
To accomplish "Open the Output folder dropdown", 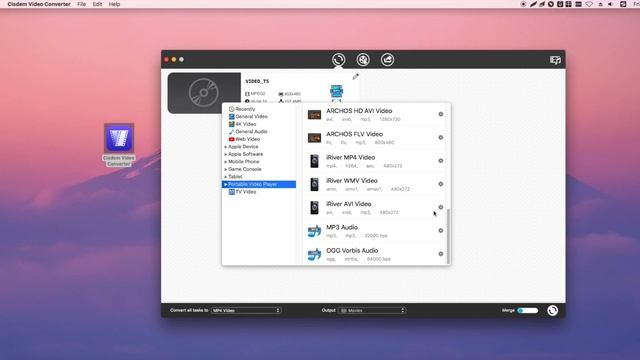I will coord(372,311).
